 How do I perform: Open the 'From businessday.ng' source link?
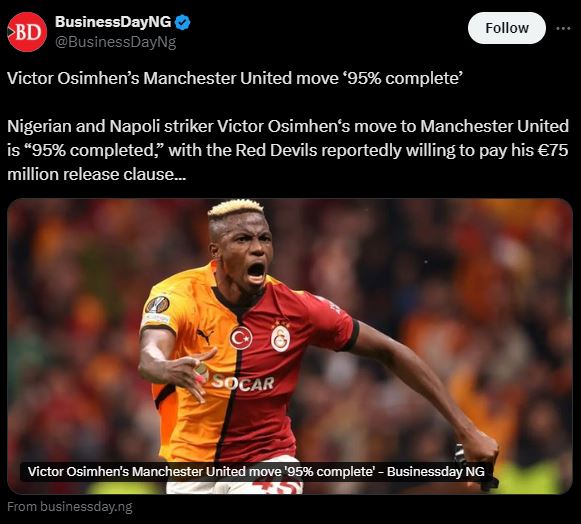pos(70,507)
